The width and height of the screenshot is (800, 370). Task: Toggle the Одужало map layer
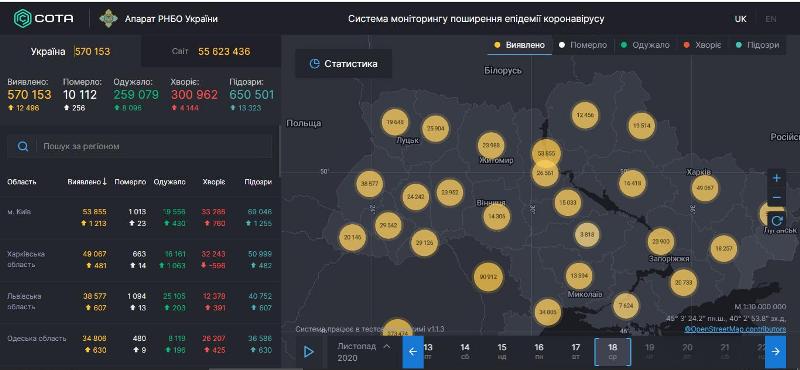(645, 45)
